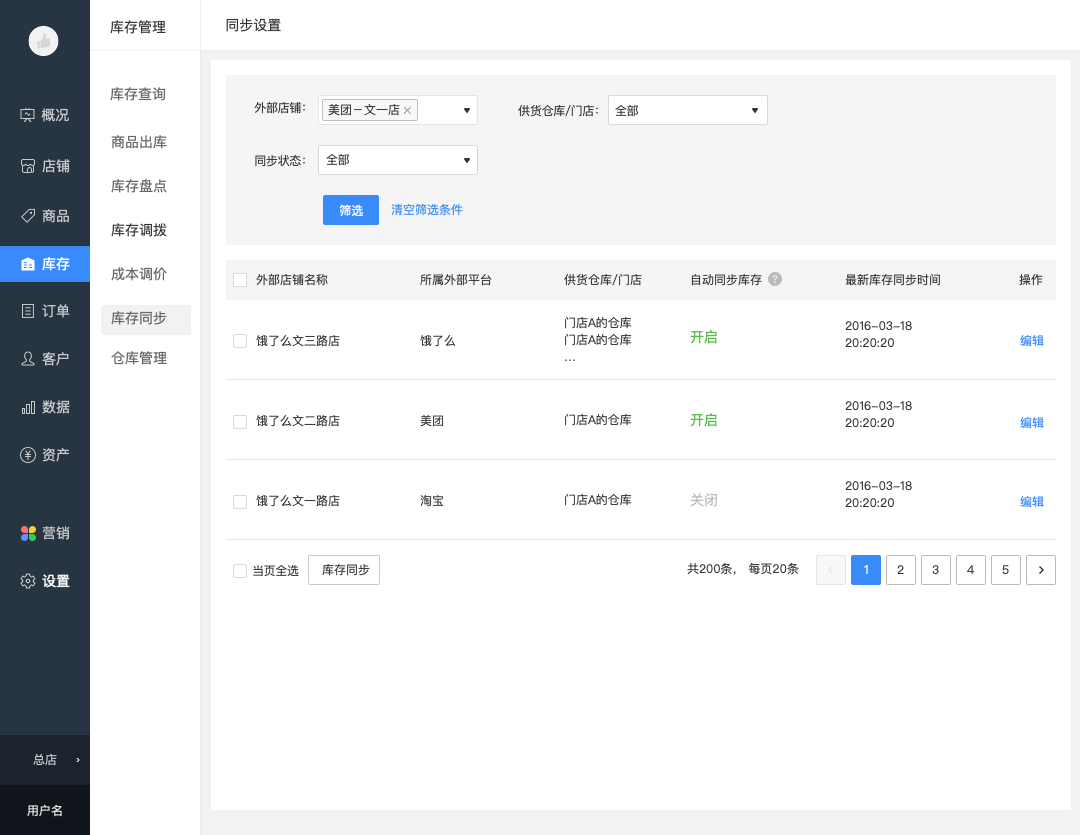This screenshot has width=1080, height=835.
Task: Open 仓库管理 in the submenu
Action: (x=139, y=358)
